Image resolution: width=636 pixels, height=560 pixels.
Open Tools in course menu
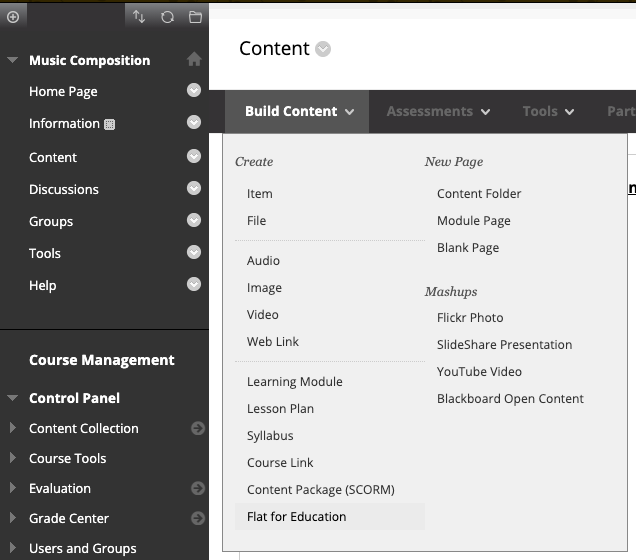[45, 253]
